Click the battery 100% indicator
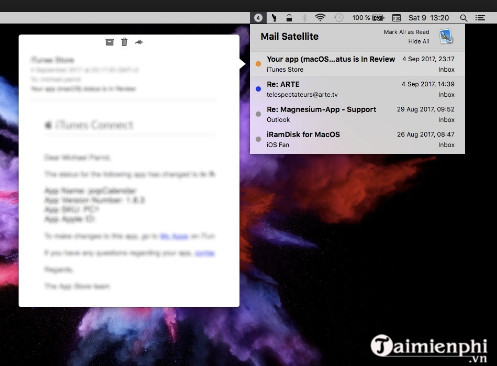The image size is (497, 366). click(x=368, y=18)
